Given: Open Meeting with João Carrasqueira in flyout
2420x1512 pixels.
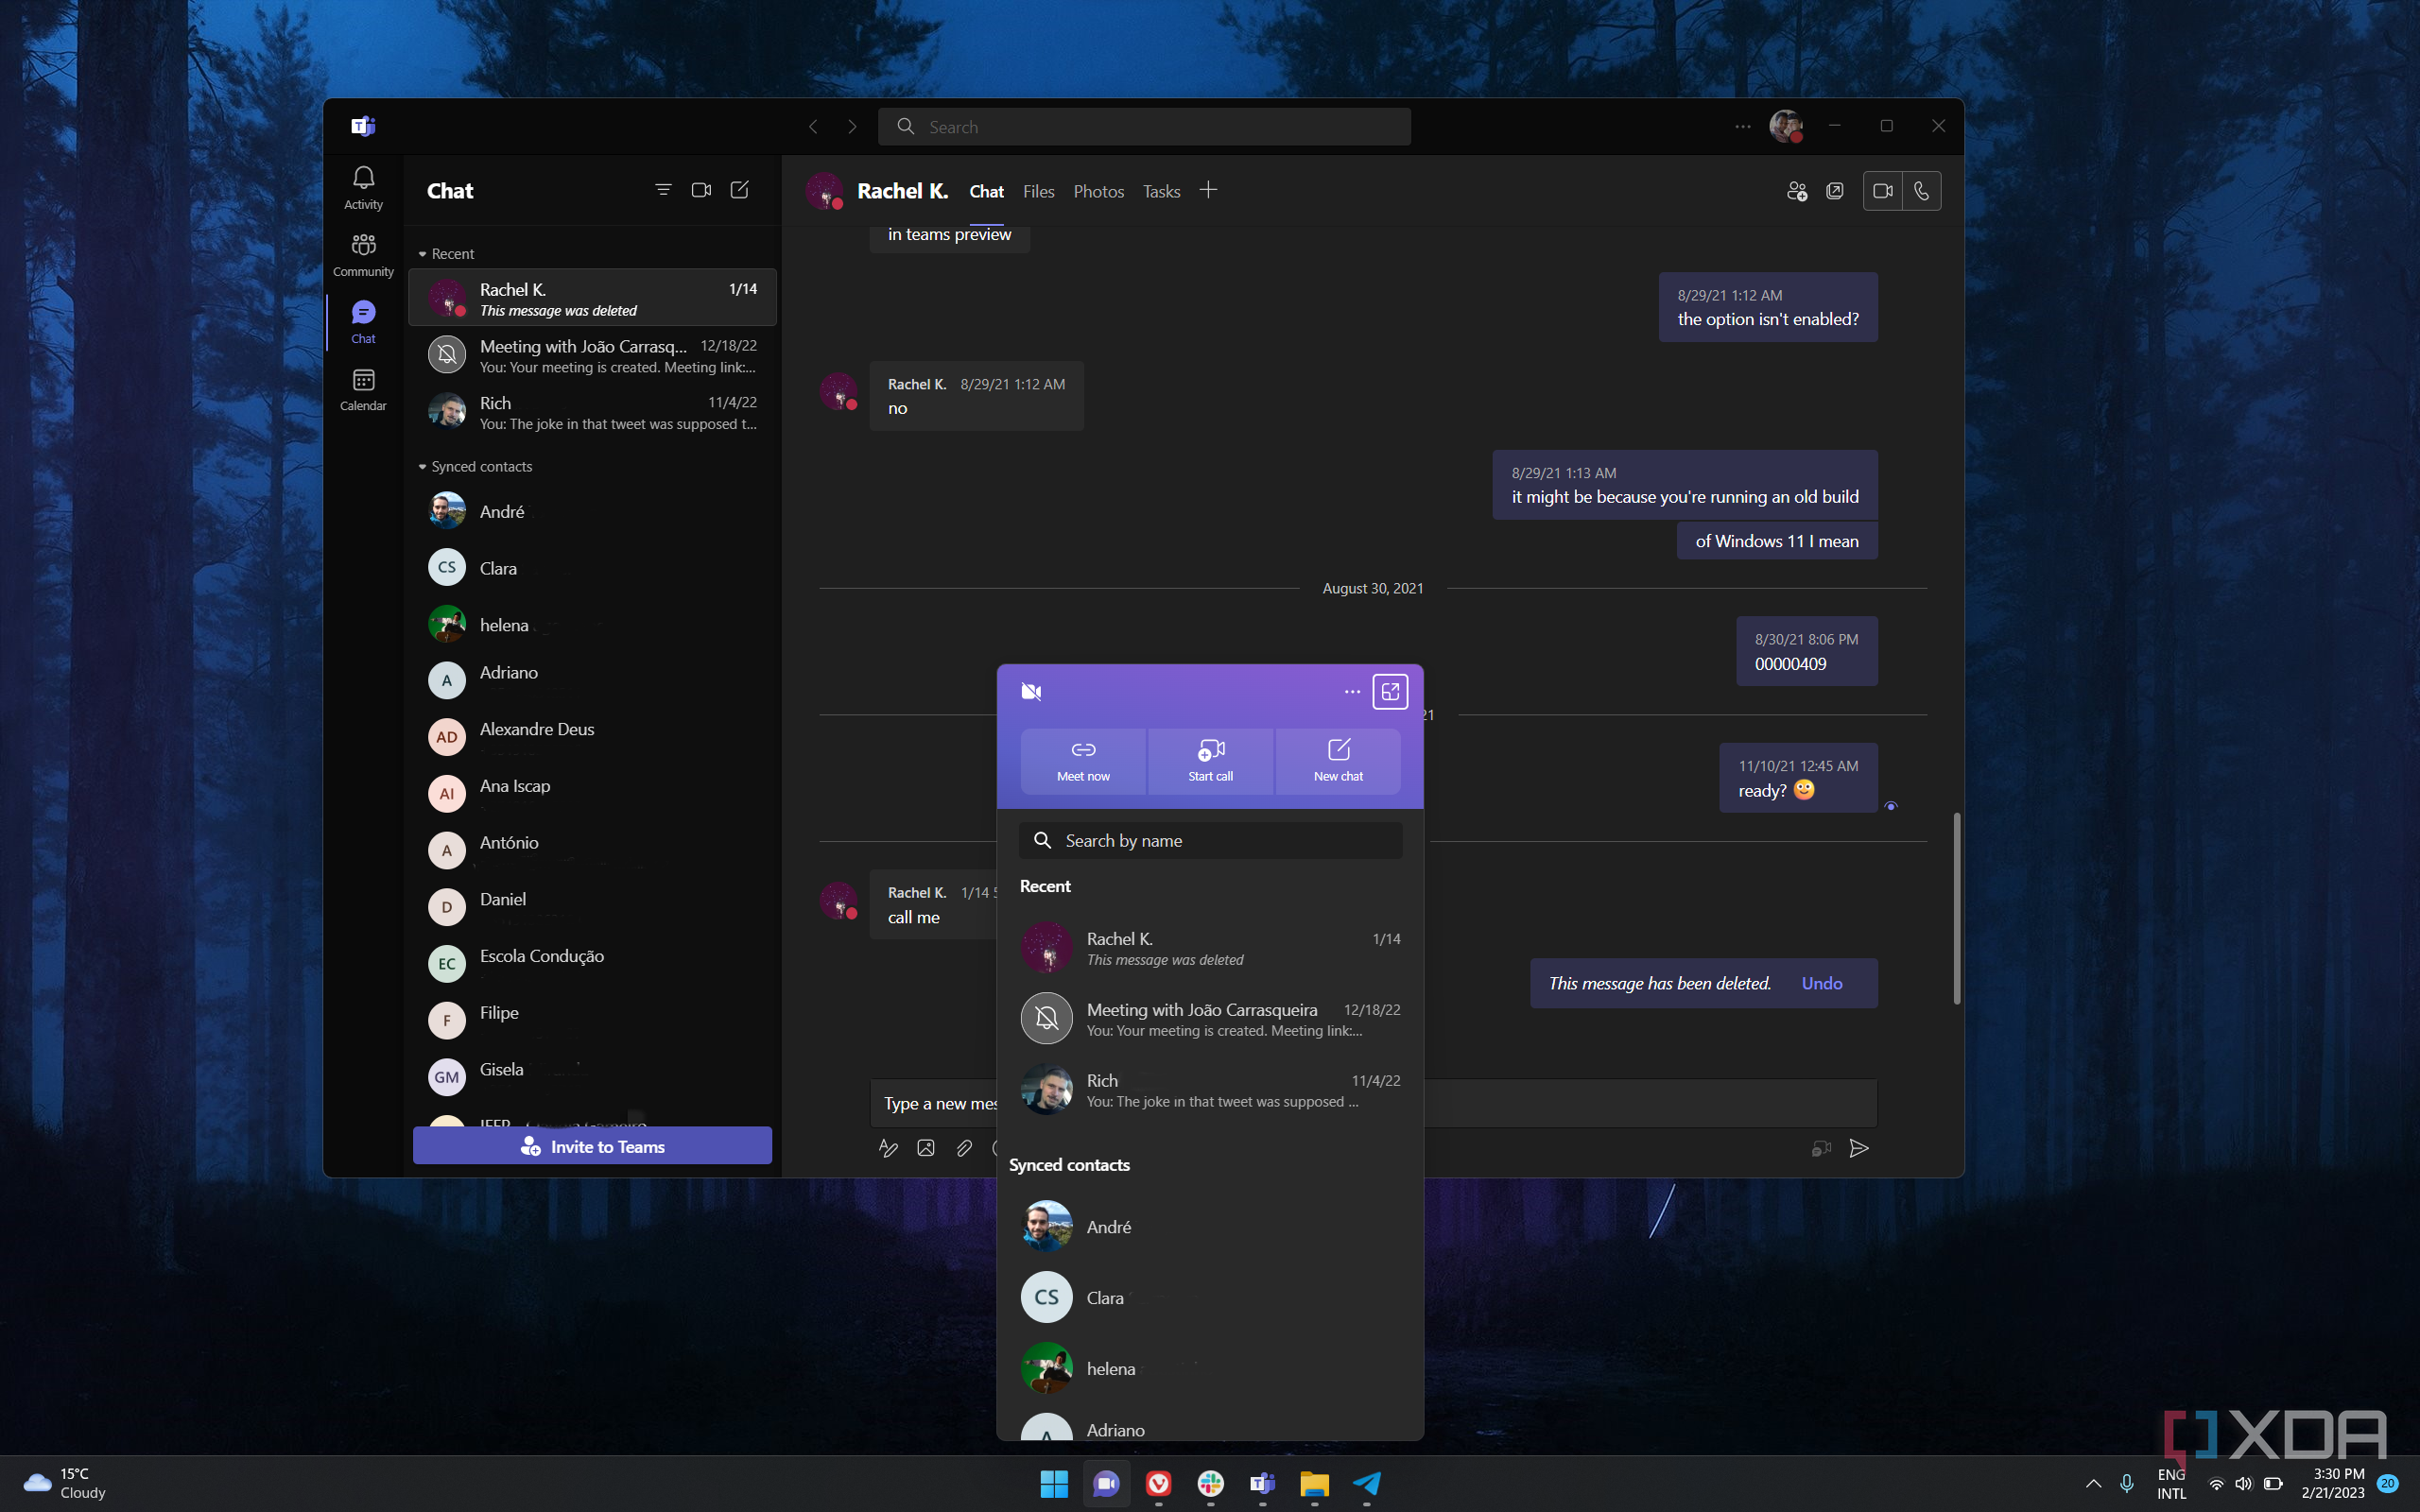Looking at the screenshot, I should pyautogui.click(x=1210, y=1019).
